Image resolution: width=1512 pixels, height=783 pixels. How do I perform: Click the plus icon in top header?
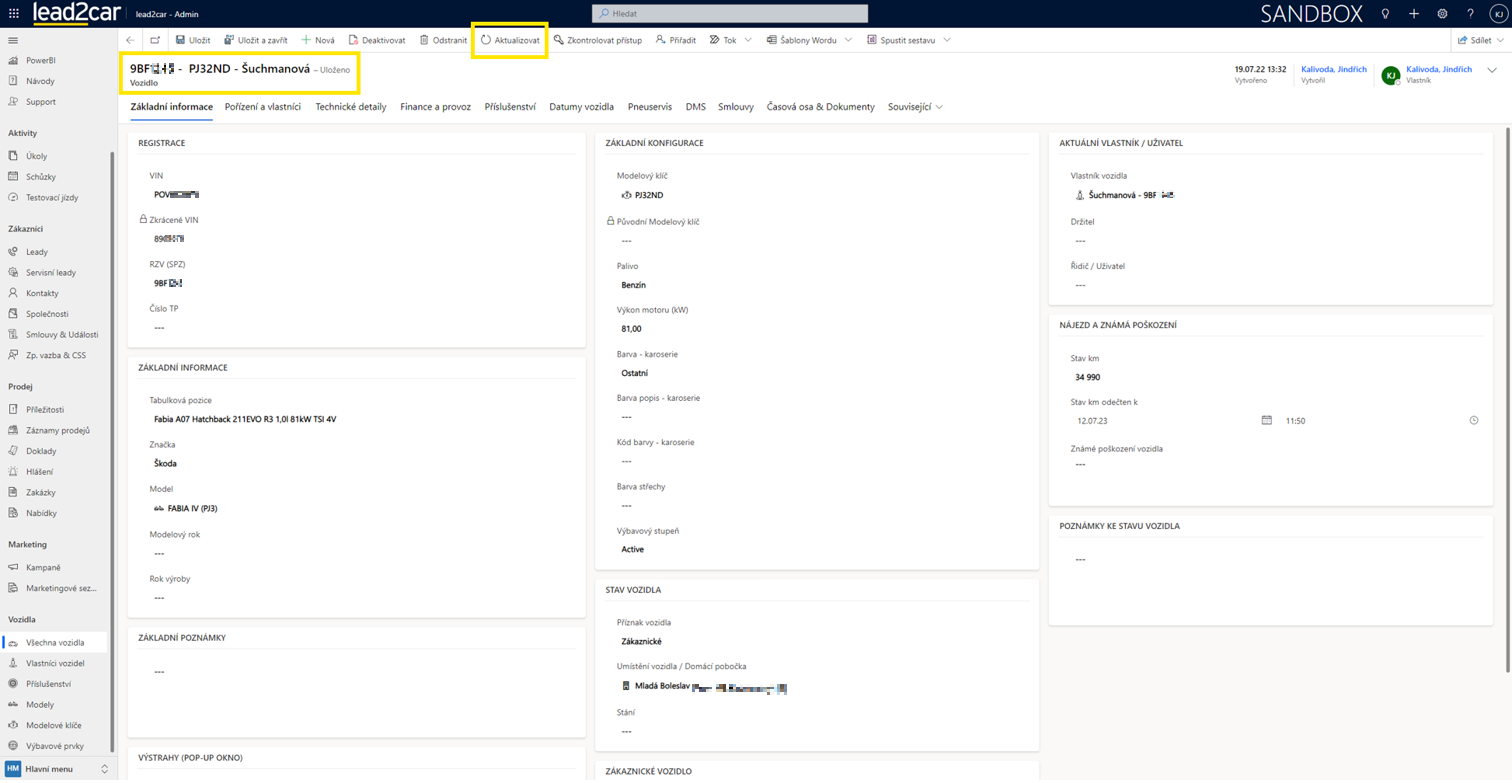pos(1414,14)
